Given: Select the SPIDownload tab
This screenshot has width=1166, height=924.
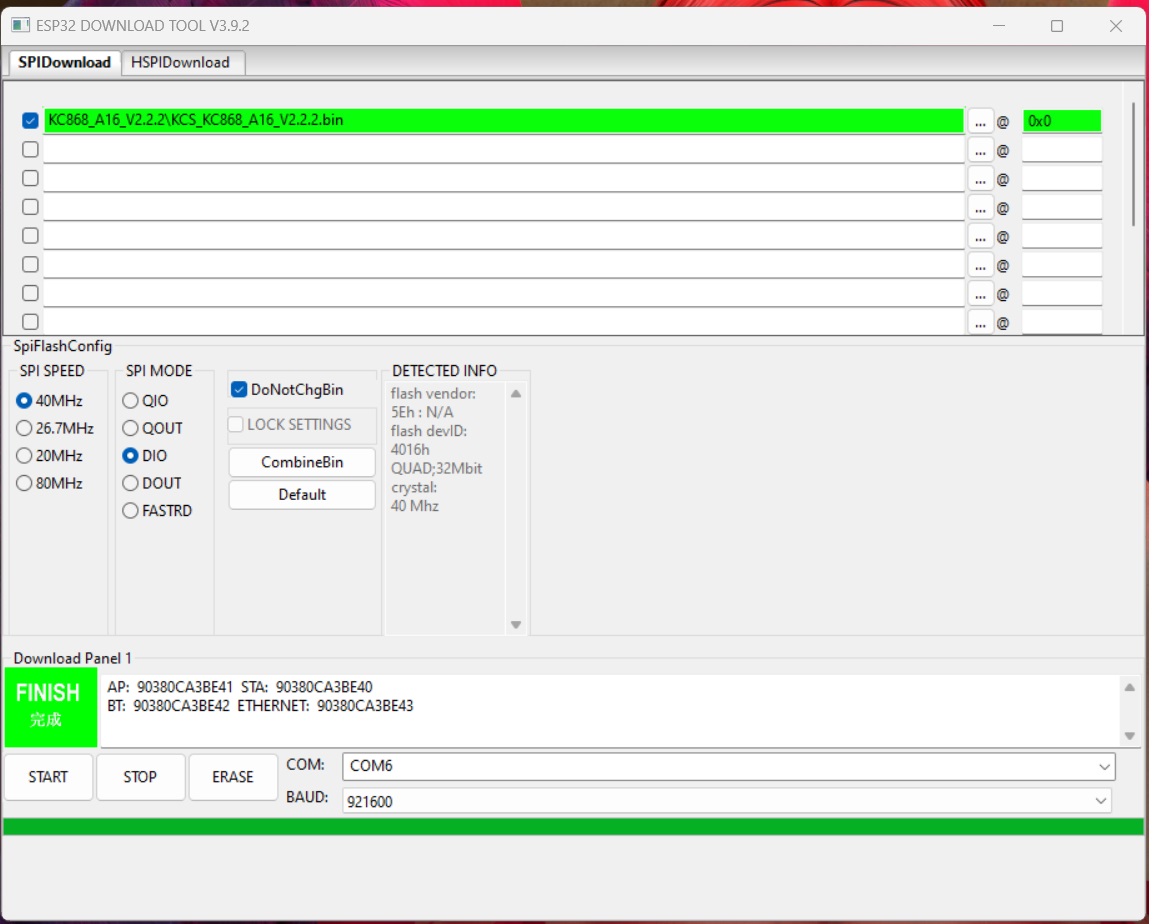Looking at the screenshot, I should click(x=65, y=62).
